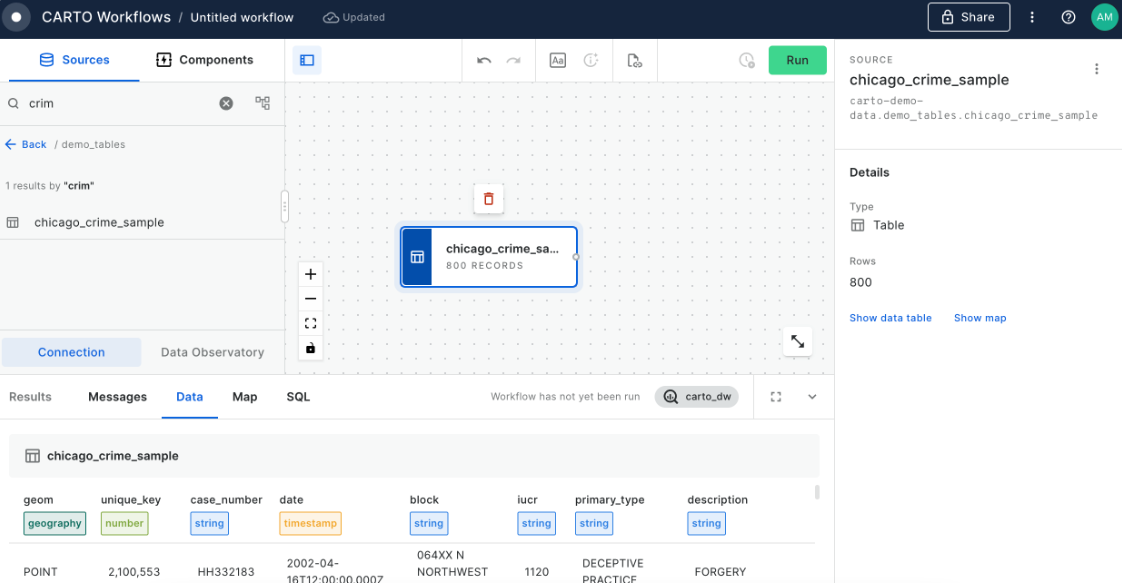This screenshot has height=583, width=1122.
Task: Click the HH332183 case number cell
Action: point(226,572)
